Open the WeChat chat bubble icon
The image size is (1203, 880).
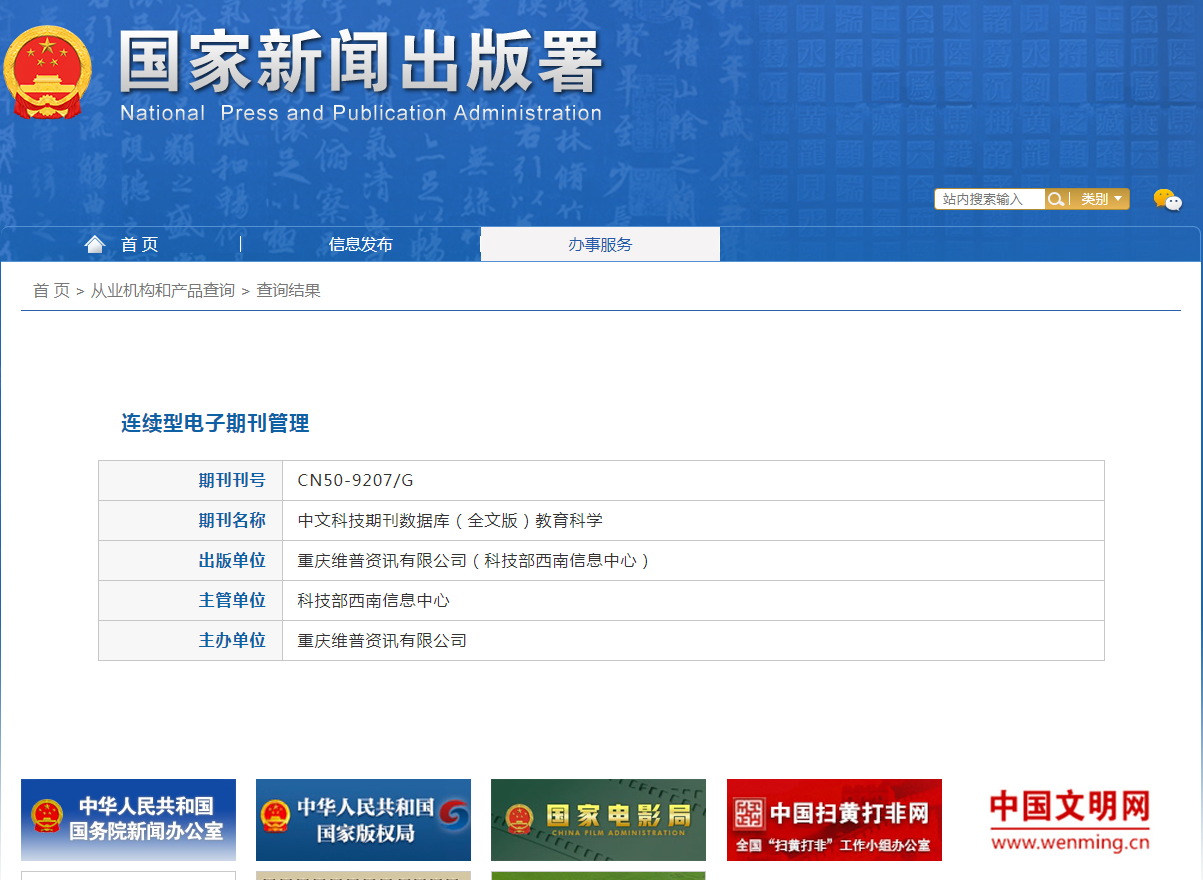coord(1166,200)
